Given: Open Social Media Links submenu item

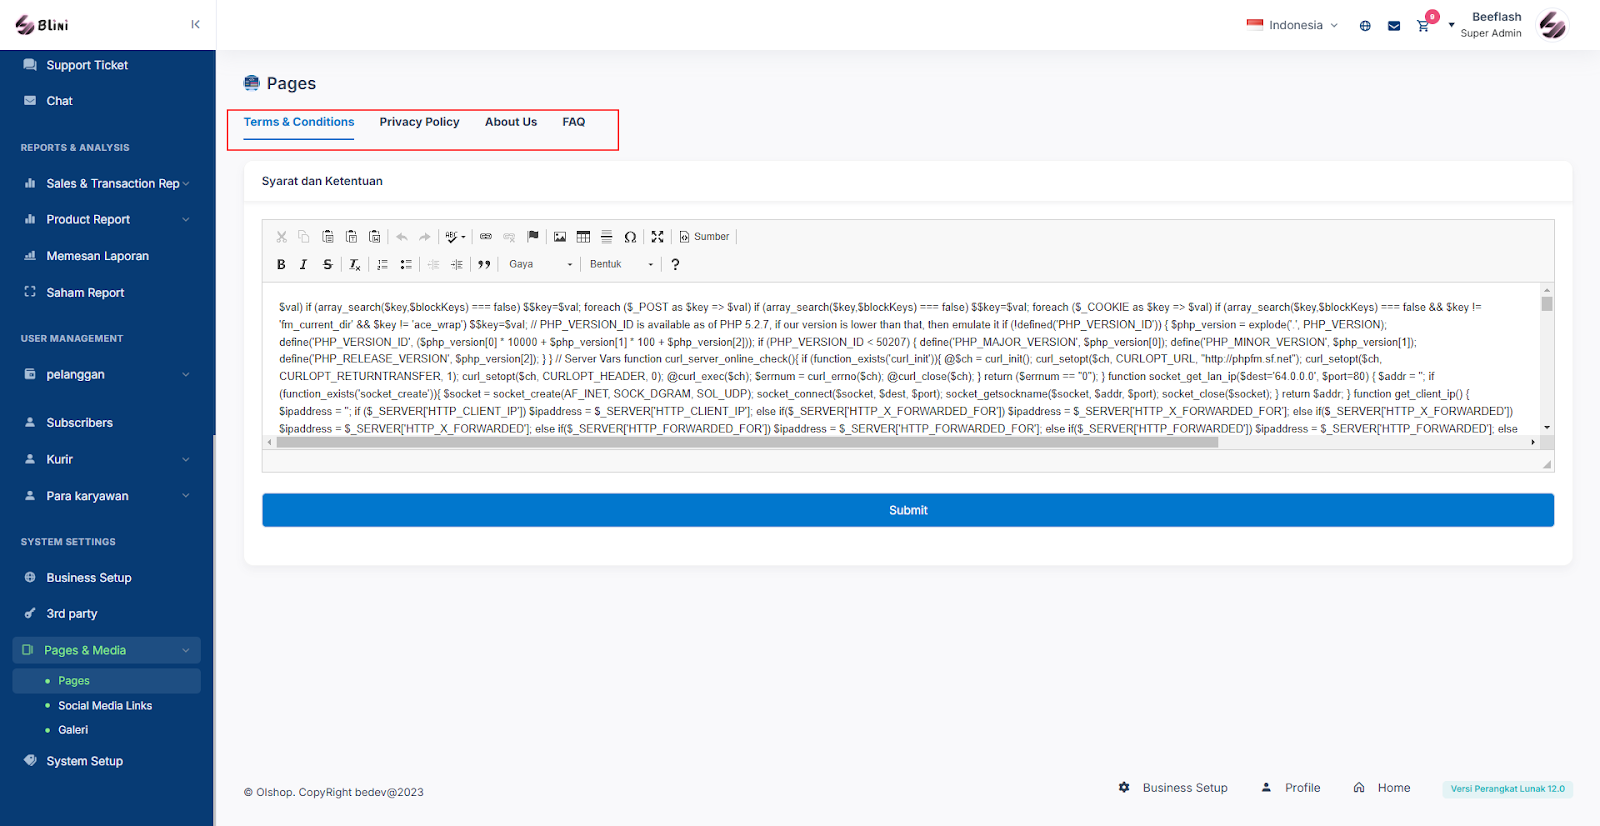Looking at the screenshot, I should [105, 706].
